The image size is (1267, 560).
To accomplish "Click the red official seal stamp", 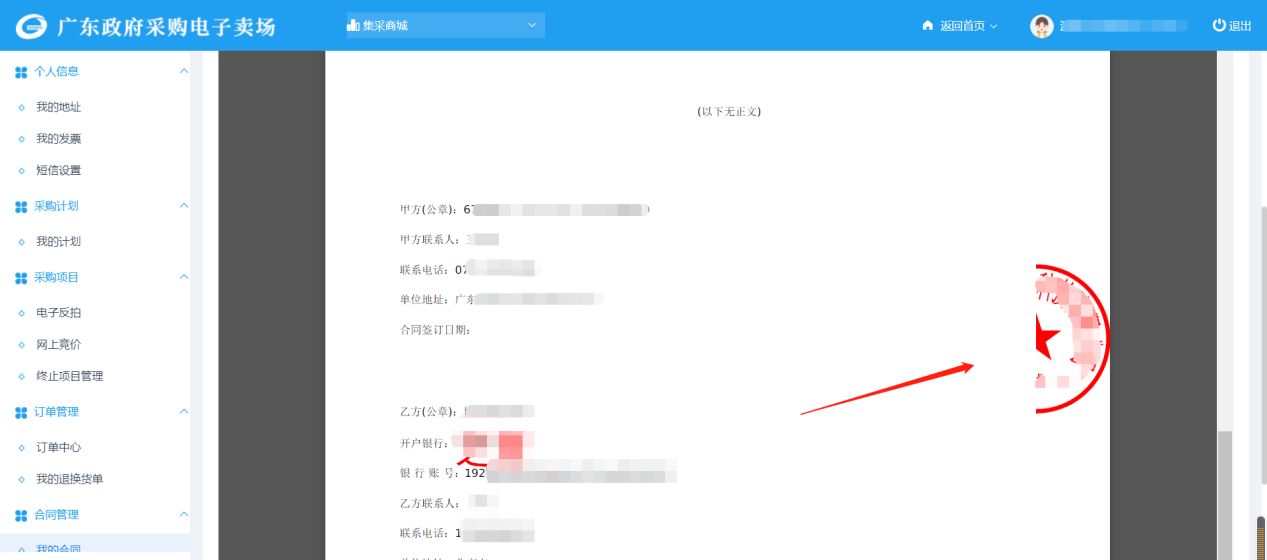I will click(x=1072, y=339).
